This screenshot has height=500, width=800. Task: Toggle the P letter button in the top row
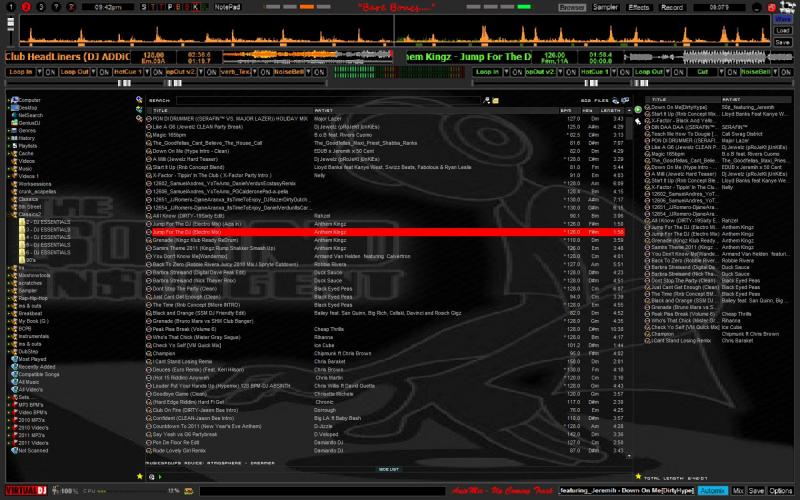(171, 7)
